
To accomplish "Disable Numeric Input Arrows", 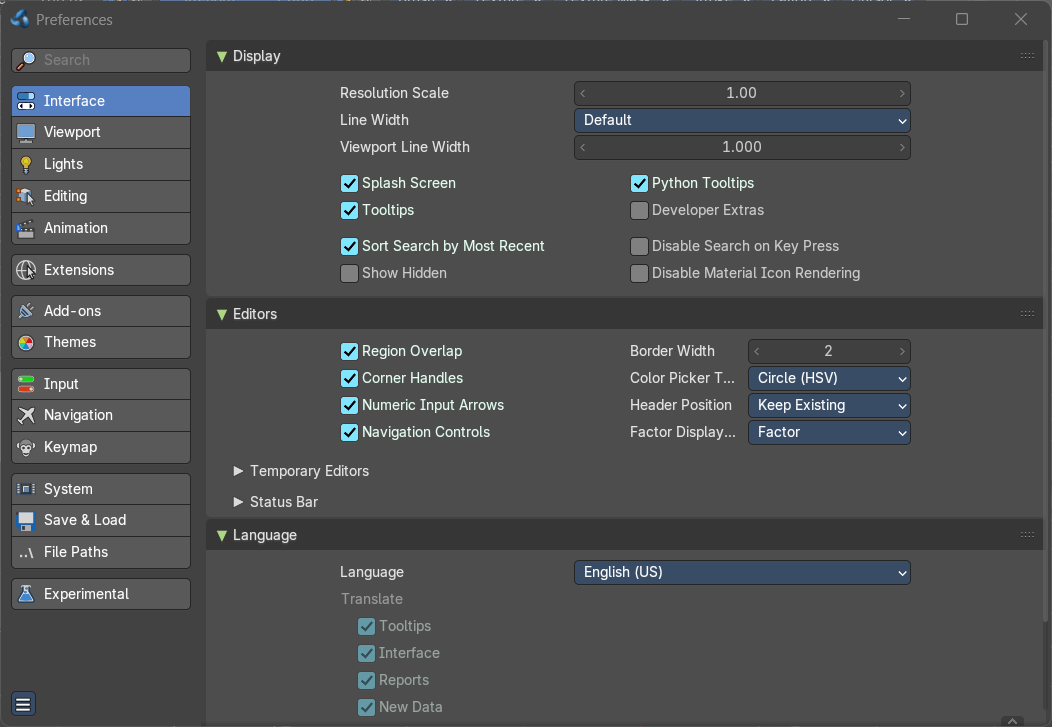I will point(350,405).
